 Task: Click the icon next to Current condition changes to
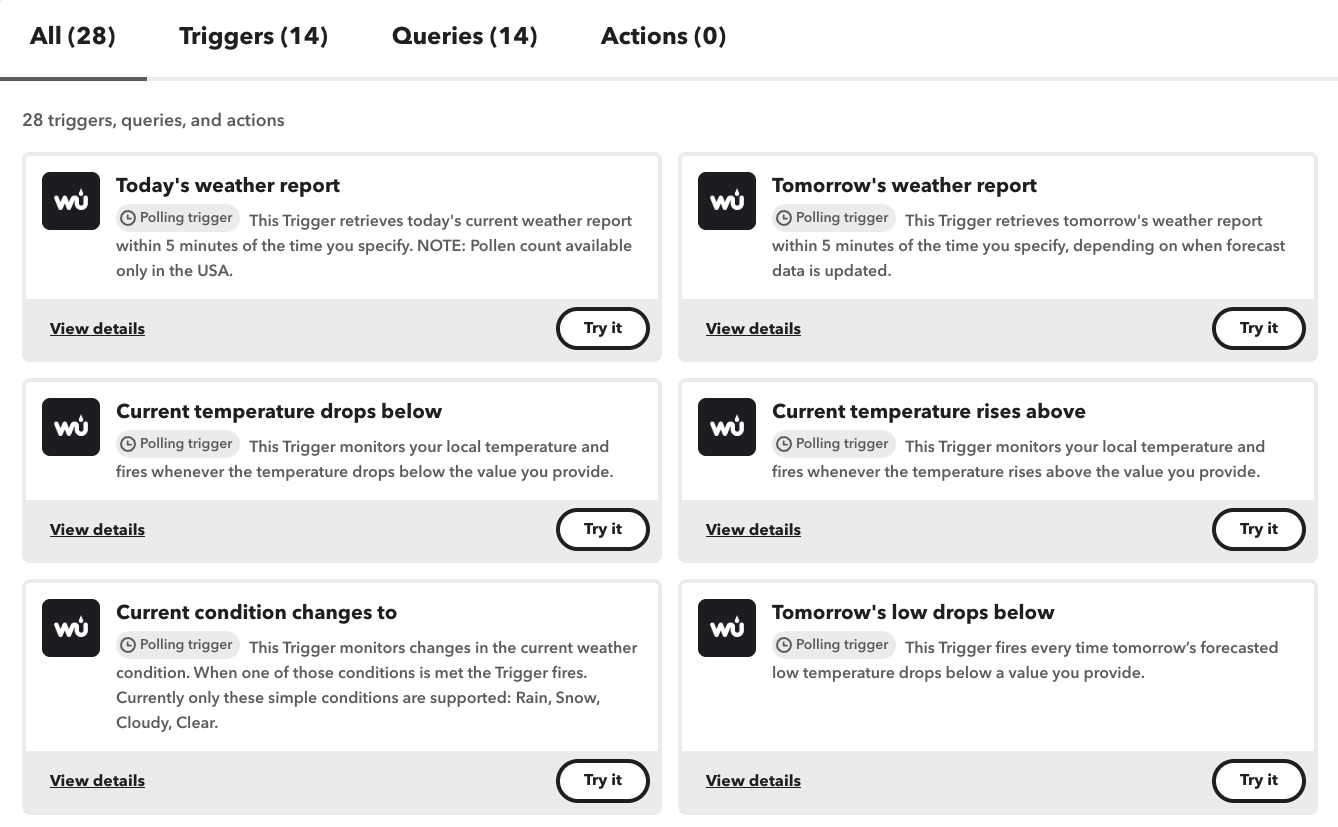71,628
